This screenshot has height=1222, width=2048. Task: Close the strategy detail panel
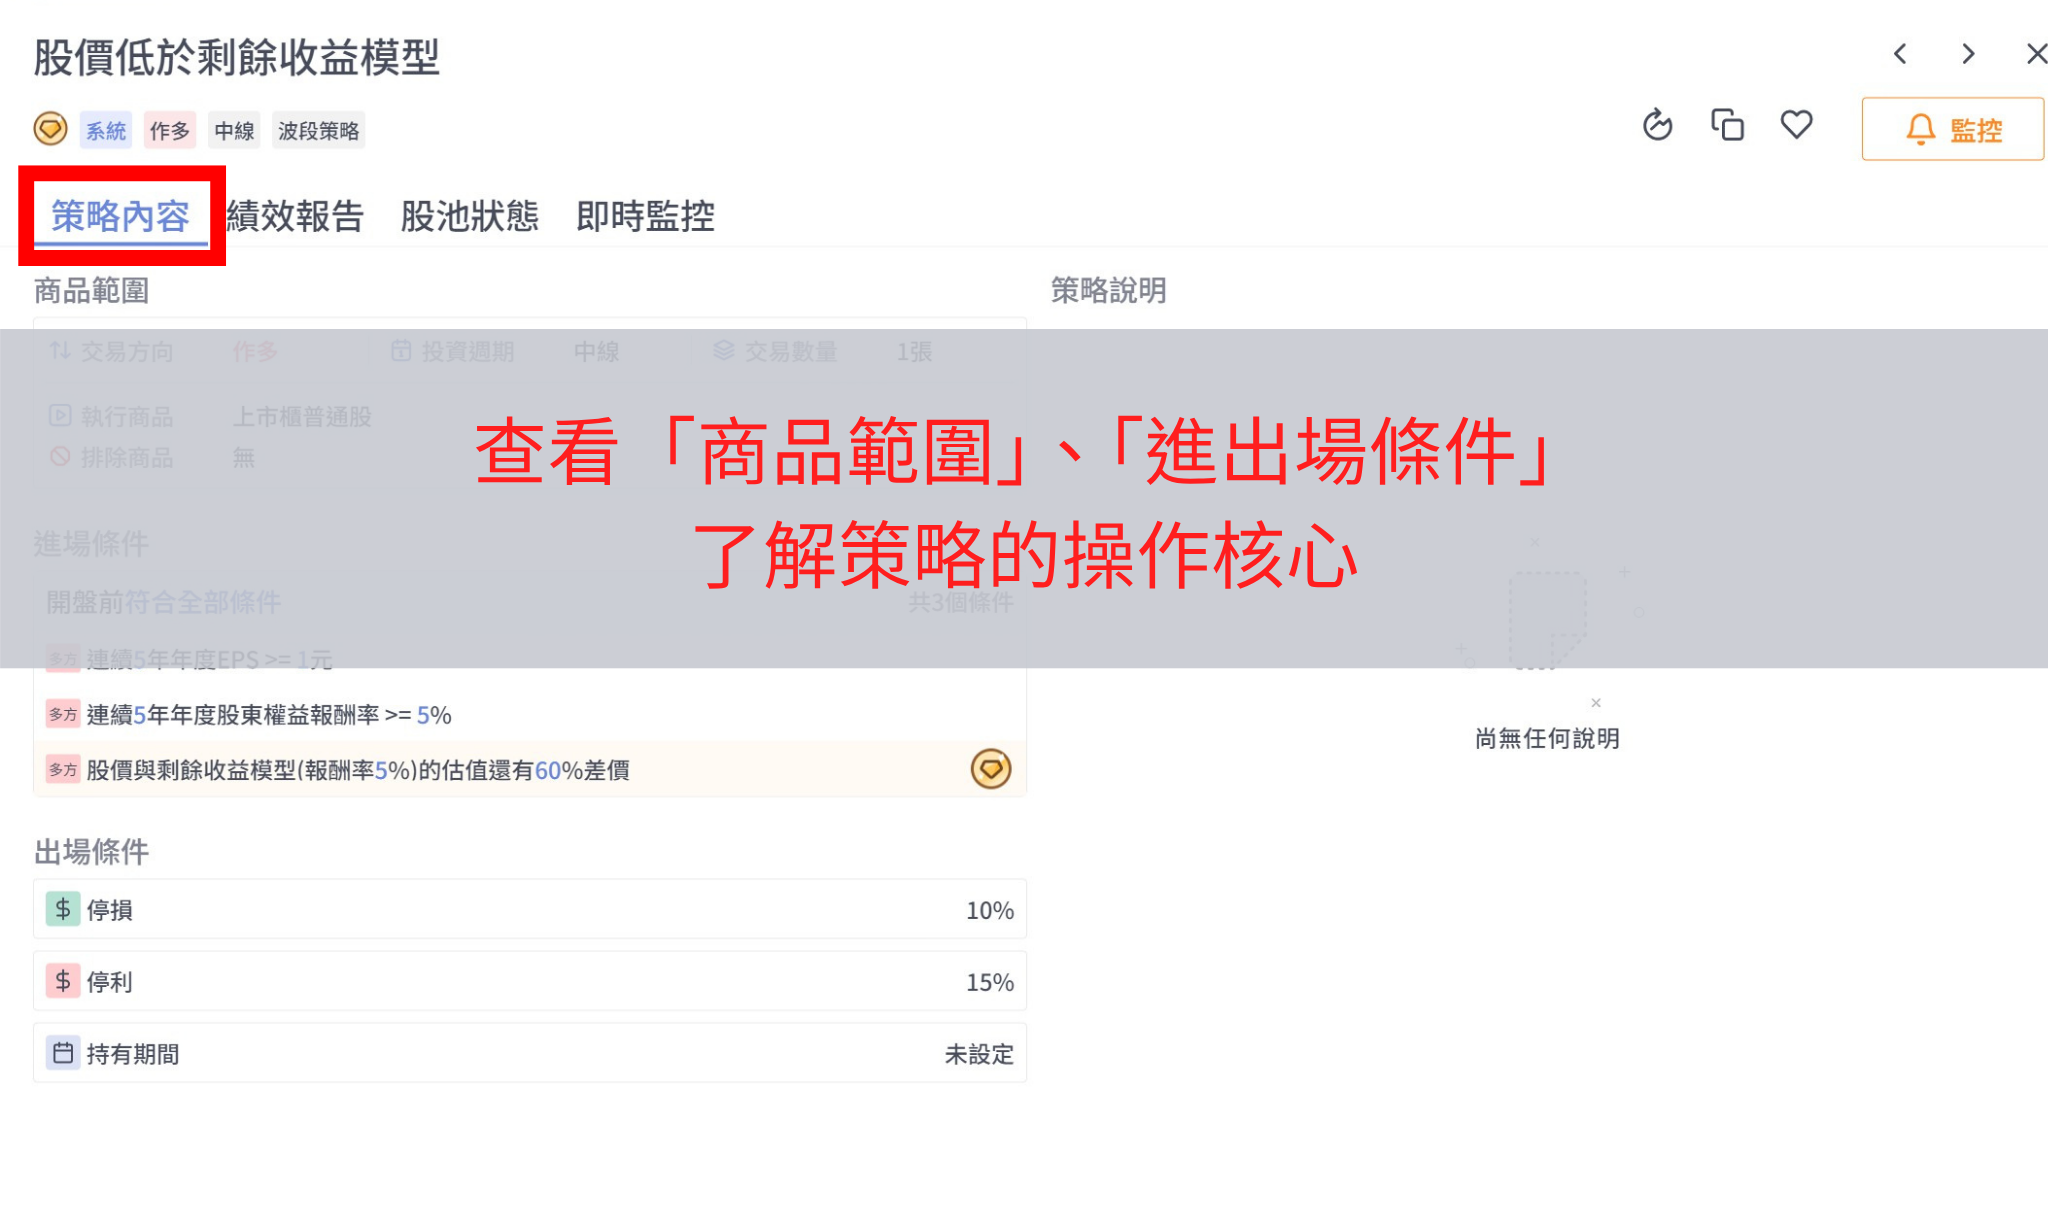tap(2035, 54)
